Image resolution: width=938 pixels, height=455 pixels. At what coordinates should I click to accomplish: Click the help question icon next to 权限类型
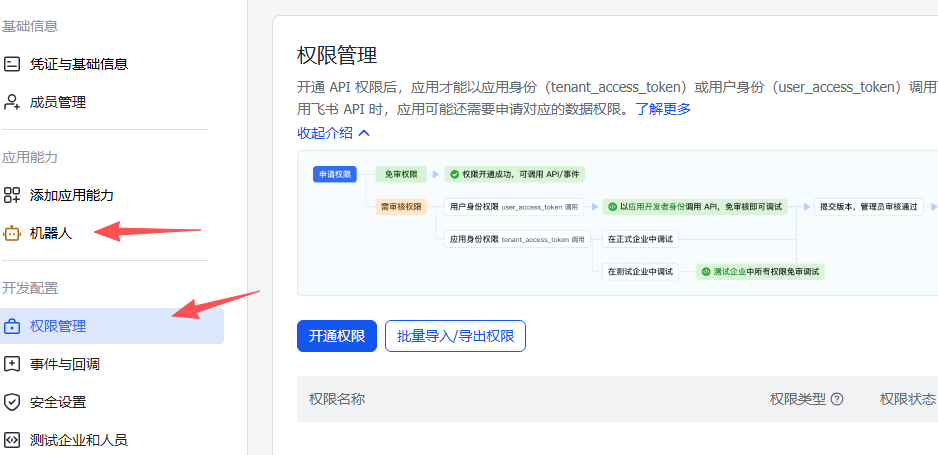pos(838,399)
